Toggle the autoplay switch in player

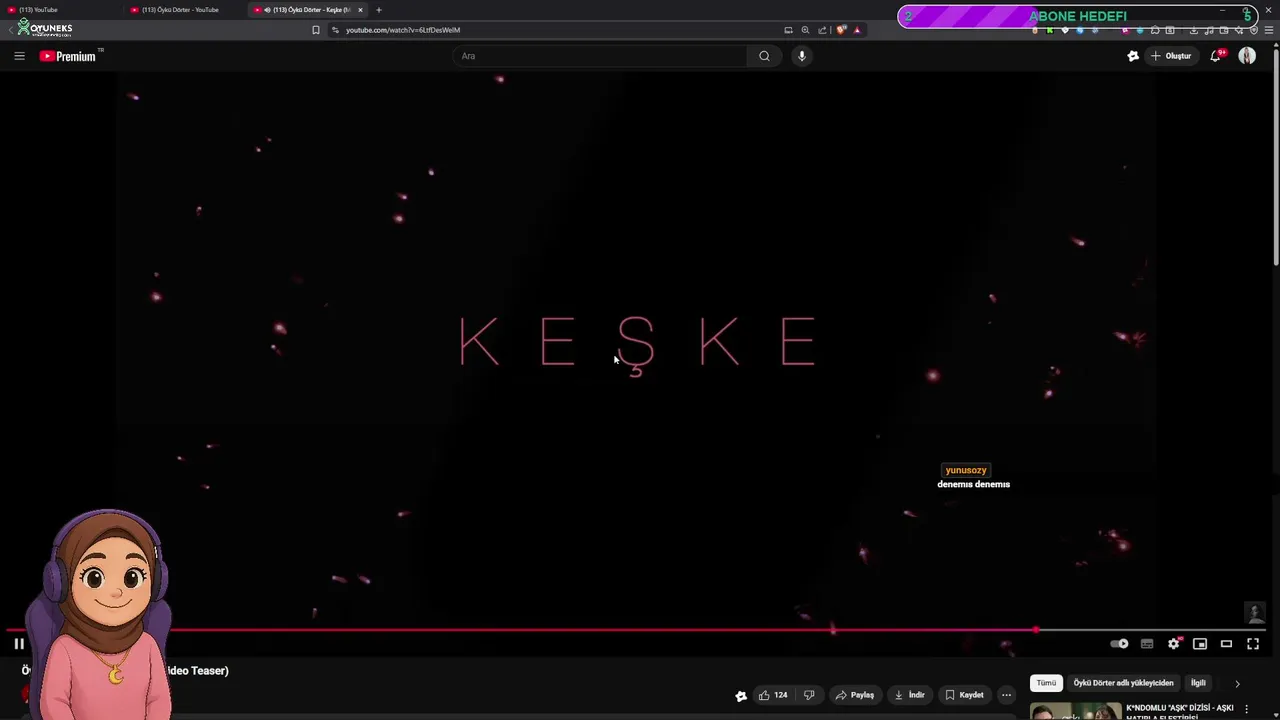(x=1120, y=644)
